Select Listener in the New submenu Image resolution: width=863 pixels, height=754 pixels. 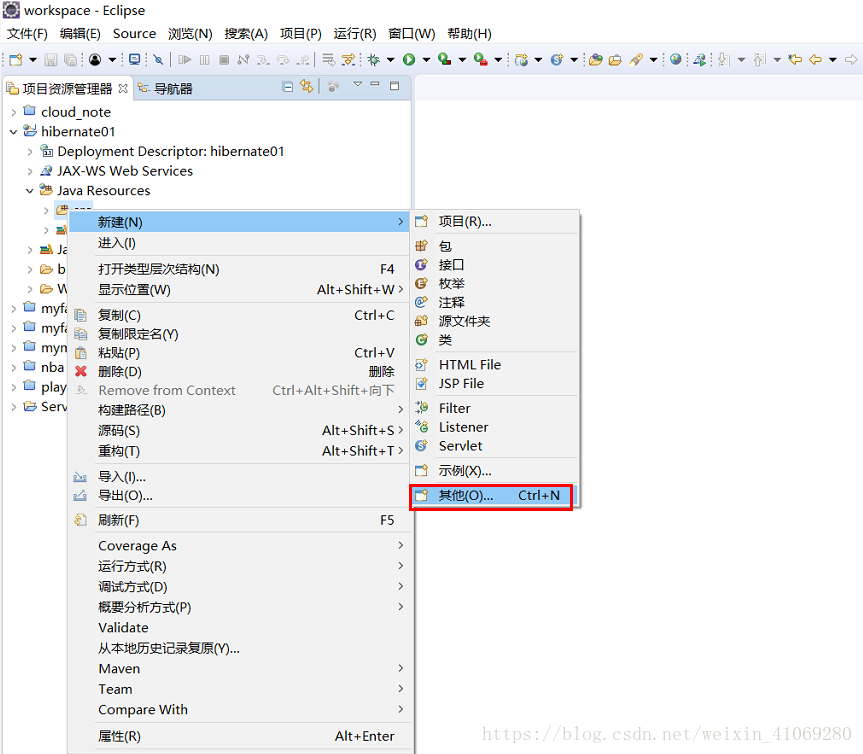tap(496, 427)
